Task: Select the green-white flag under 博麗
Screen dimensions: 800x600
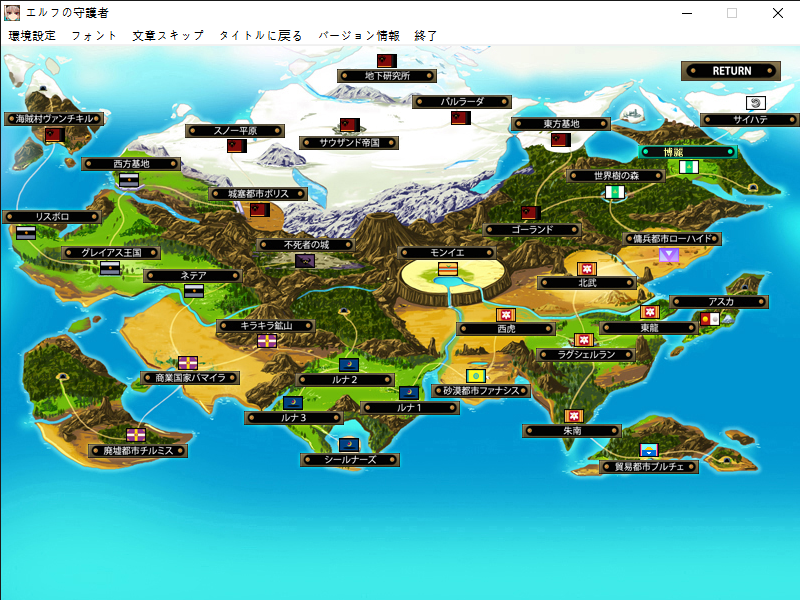Action: coord(689,167)
